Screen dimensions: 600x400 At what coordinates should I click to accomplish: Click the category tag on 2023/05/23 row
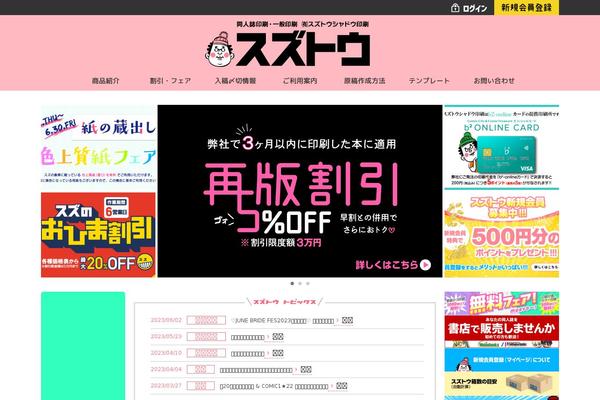point(206,337)
